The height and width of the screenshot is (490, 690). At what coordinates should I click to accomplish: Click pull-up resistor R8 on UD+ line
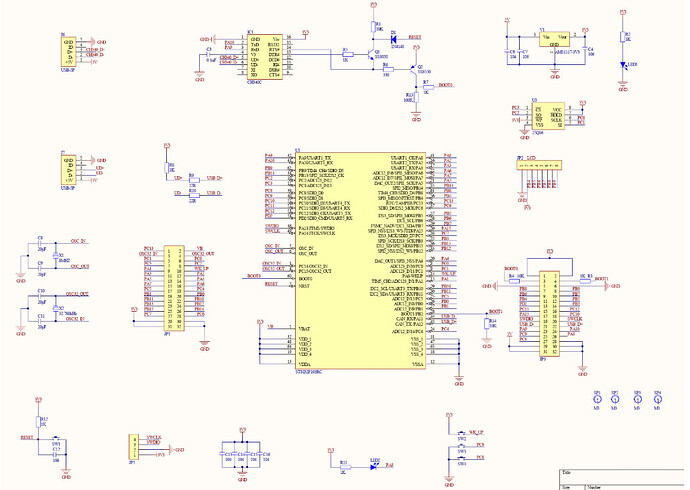(x=166, y=168)
